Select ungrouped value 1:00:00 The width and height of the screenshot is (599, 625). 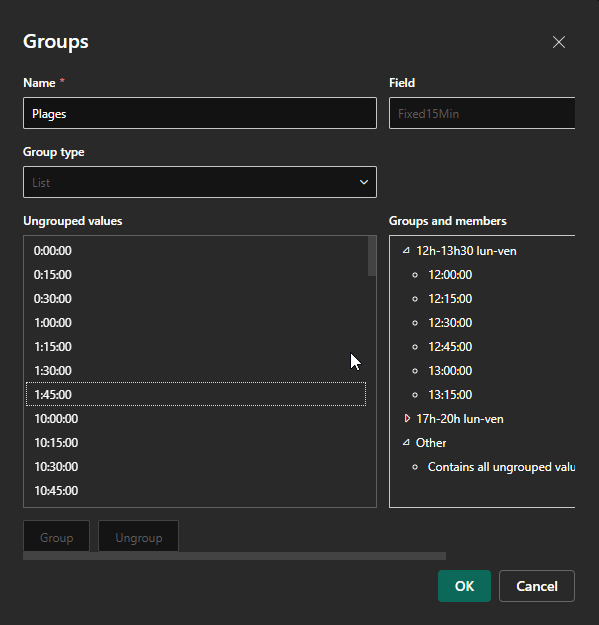tap(196, 322)
